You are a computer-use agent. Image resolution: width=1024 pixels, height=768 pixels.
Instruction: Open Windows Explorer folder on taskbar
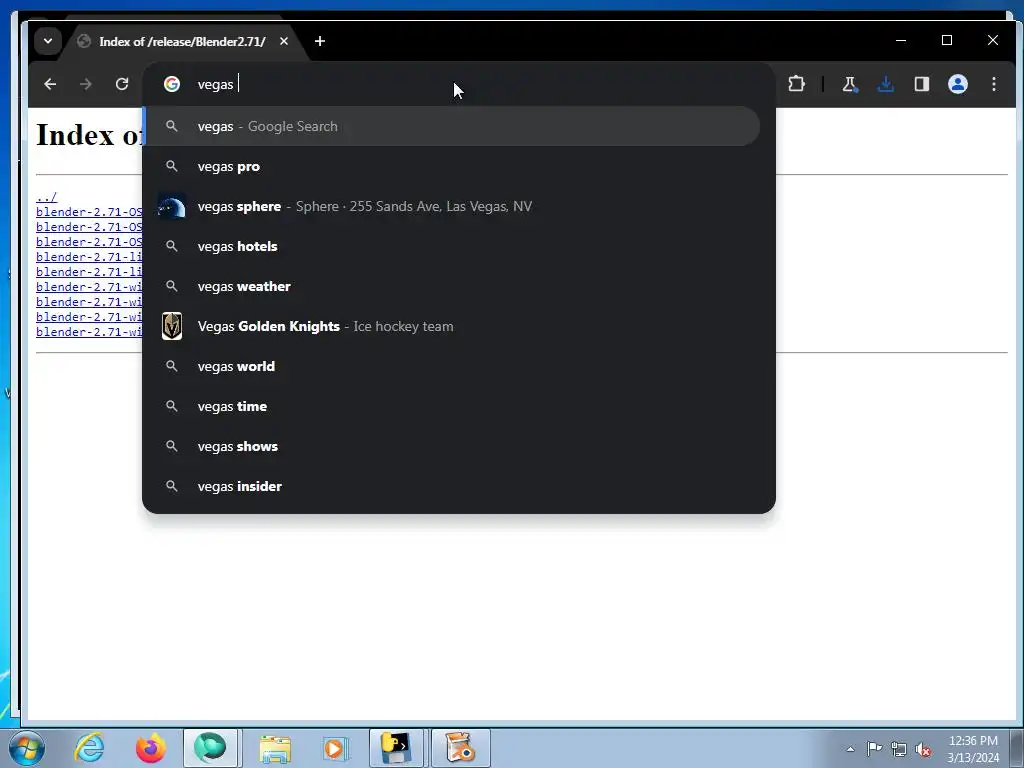[x=275, y=748]
